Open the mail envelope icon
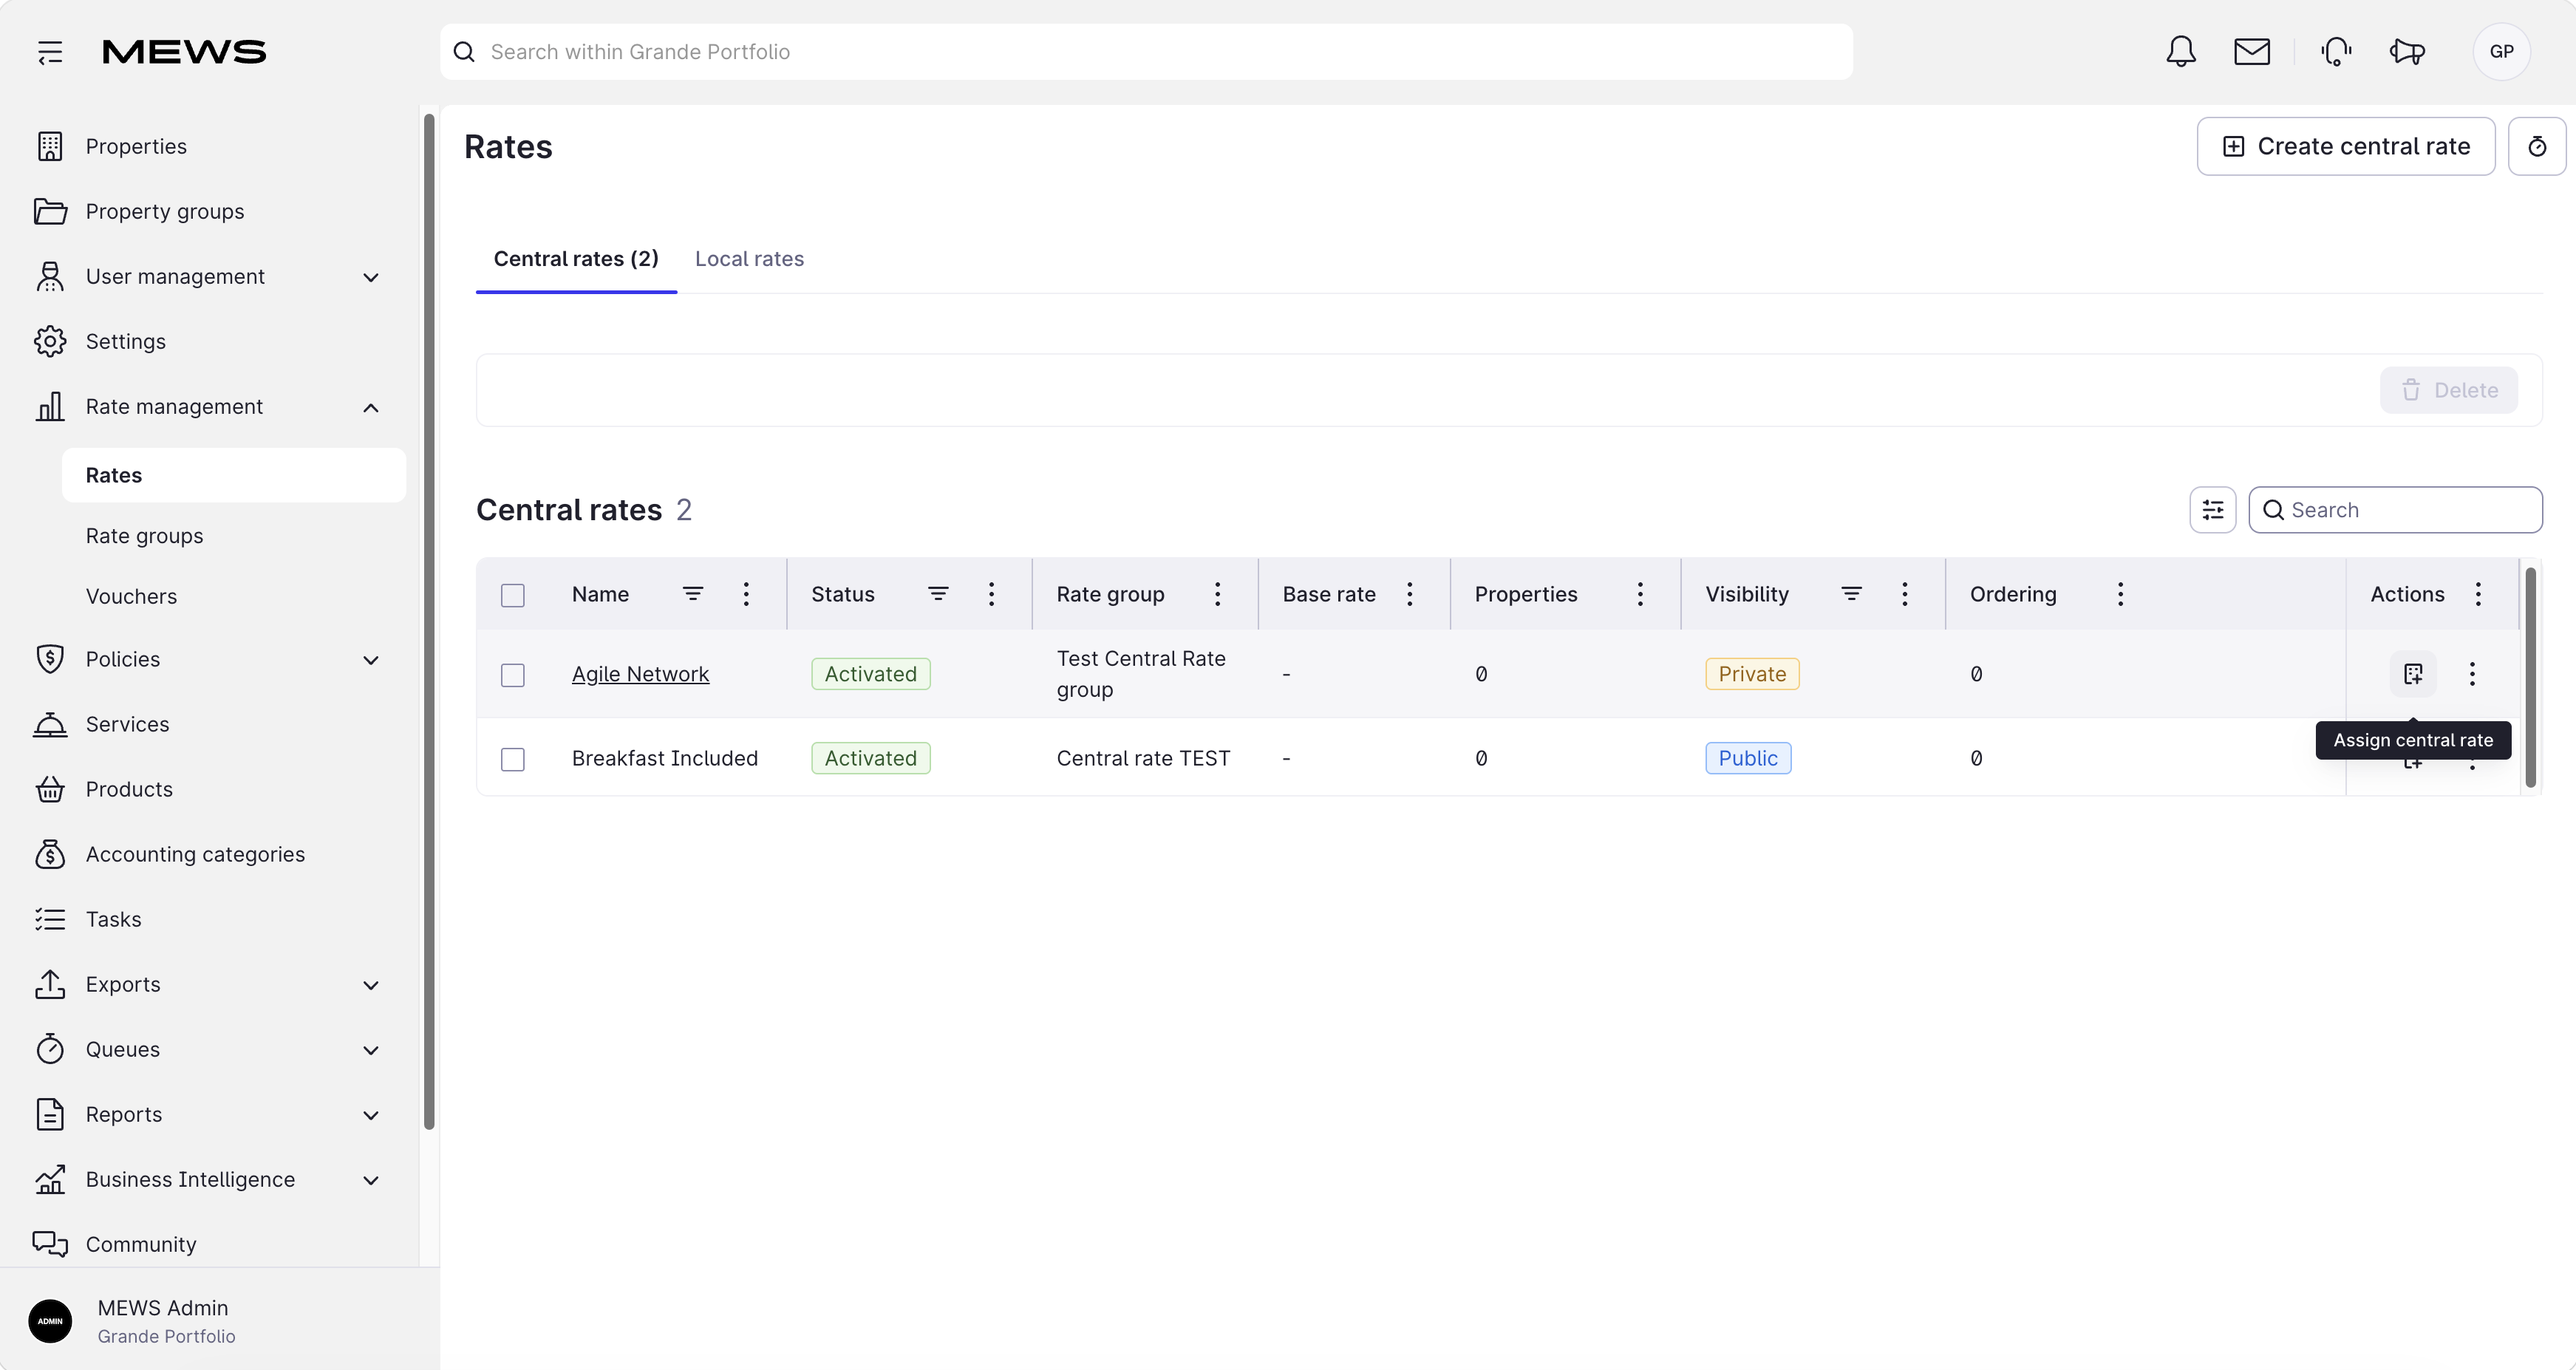 (x=2252, y=52)
